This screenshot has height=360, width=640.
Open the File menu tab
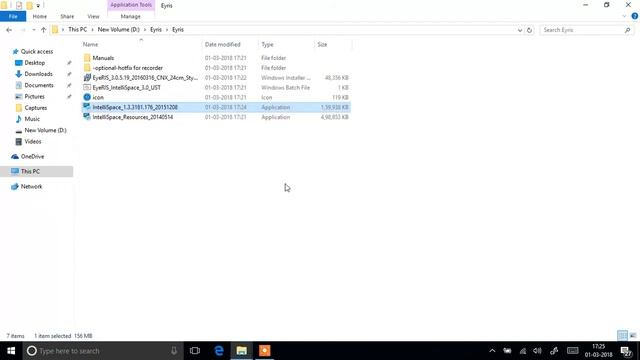pos(13,16)
